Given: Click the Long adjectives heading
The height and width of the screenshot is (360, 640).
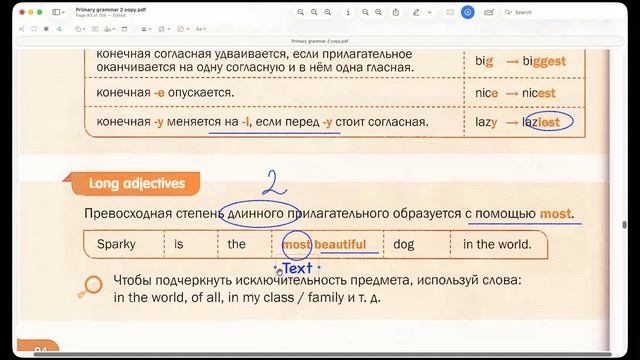Looking at the screenshot, I should click(x=137, y=183).
